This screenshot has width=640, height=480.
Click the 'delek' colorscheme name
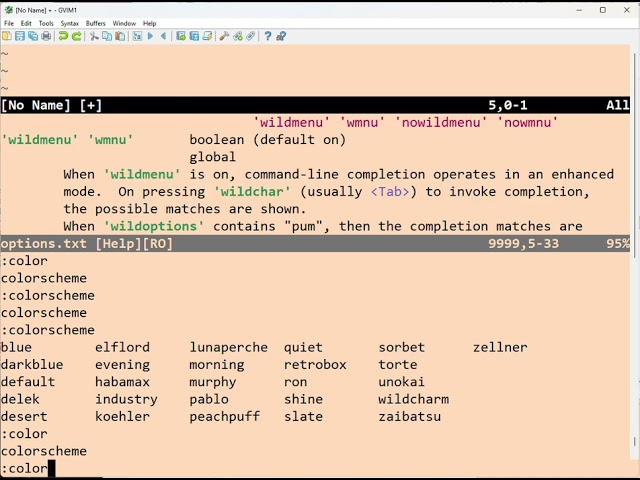point(20,399)
